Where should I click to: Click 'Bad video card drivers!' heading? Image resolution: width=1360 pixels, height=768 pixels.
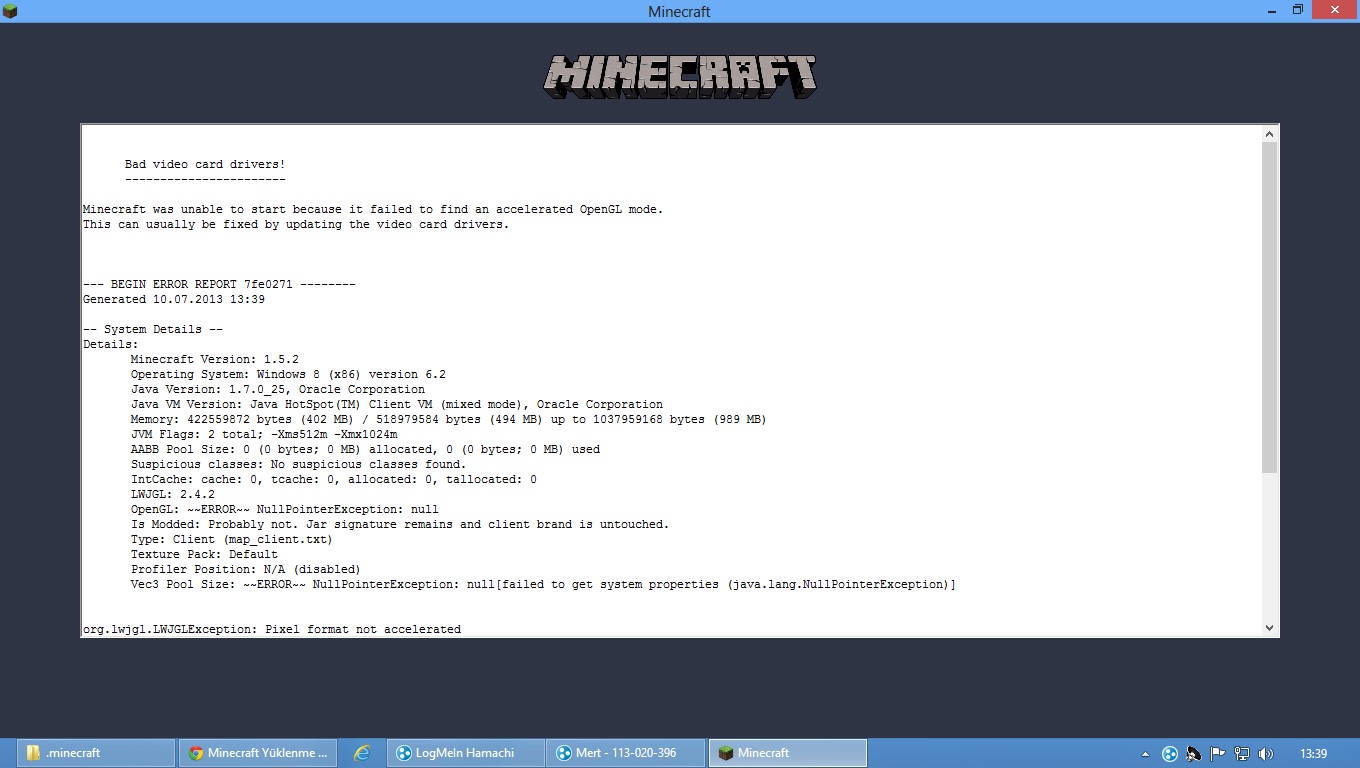205,164
